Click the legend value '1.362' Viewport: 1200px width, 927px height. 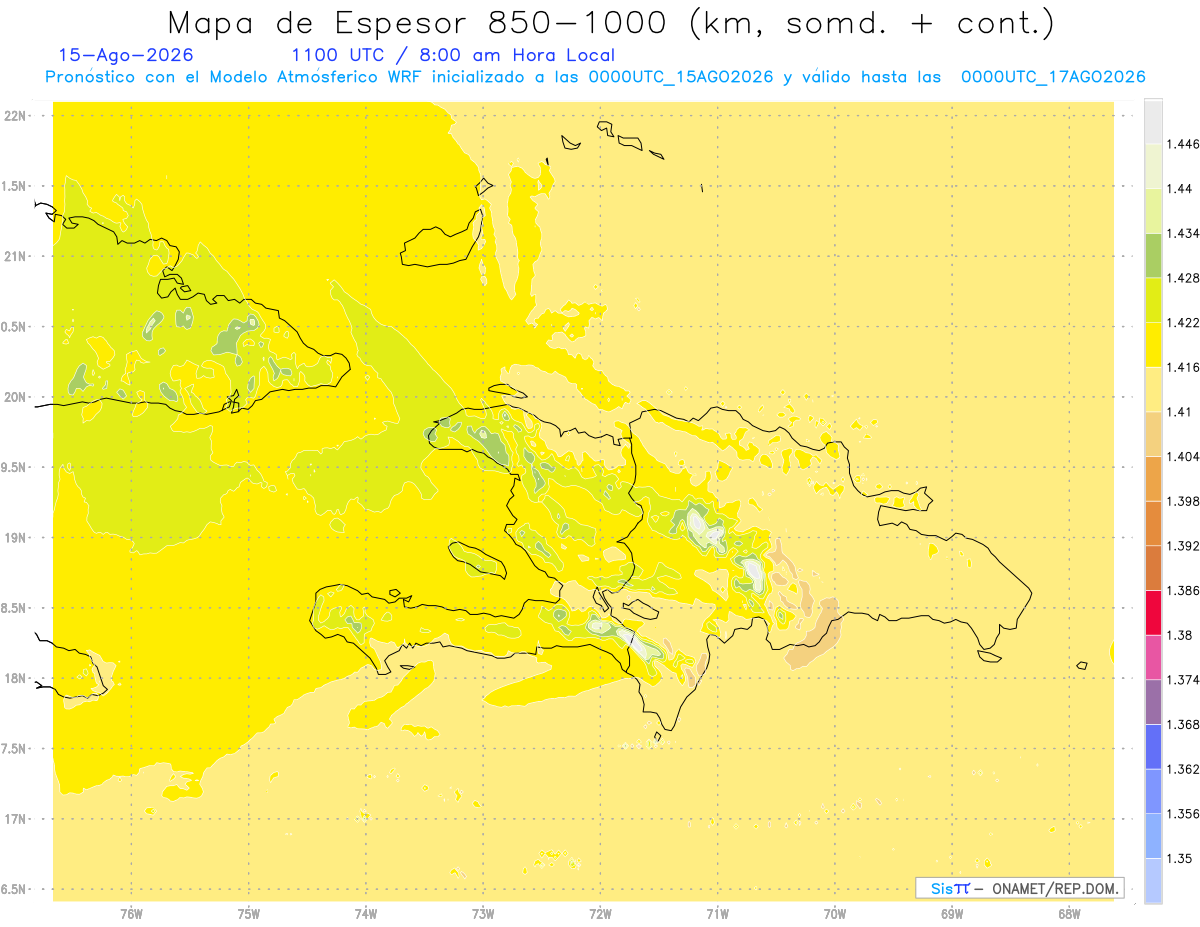(1183, 769)
